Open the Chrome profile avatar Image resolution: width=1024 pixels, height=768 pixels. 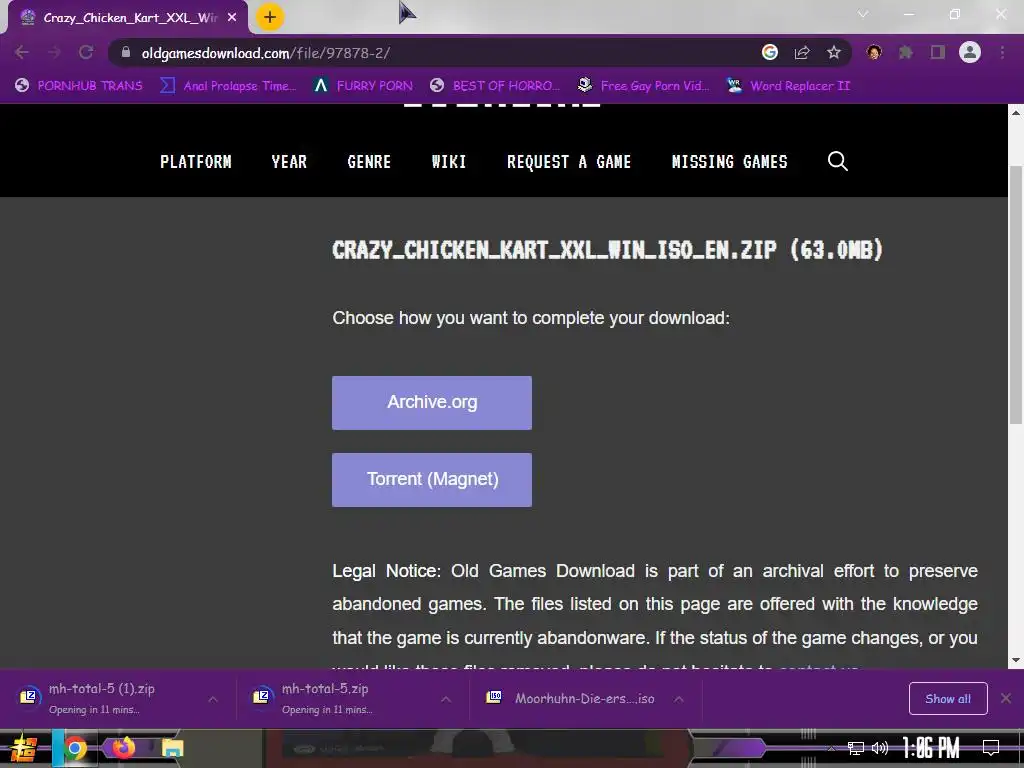(970, 52)
